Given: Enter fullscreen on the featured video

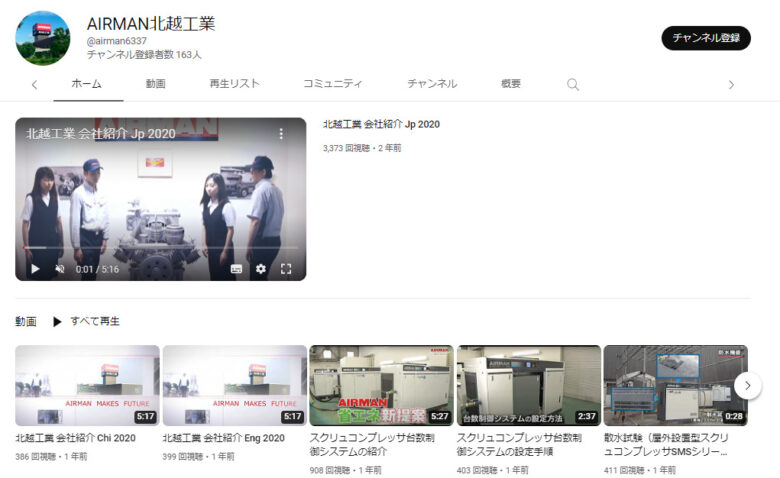Looking at the screenshot, I should [x=286, y=269].
